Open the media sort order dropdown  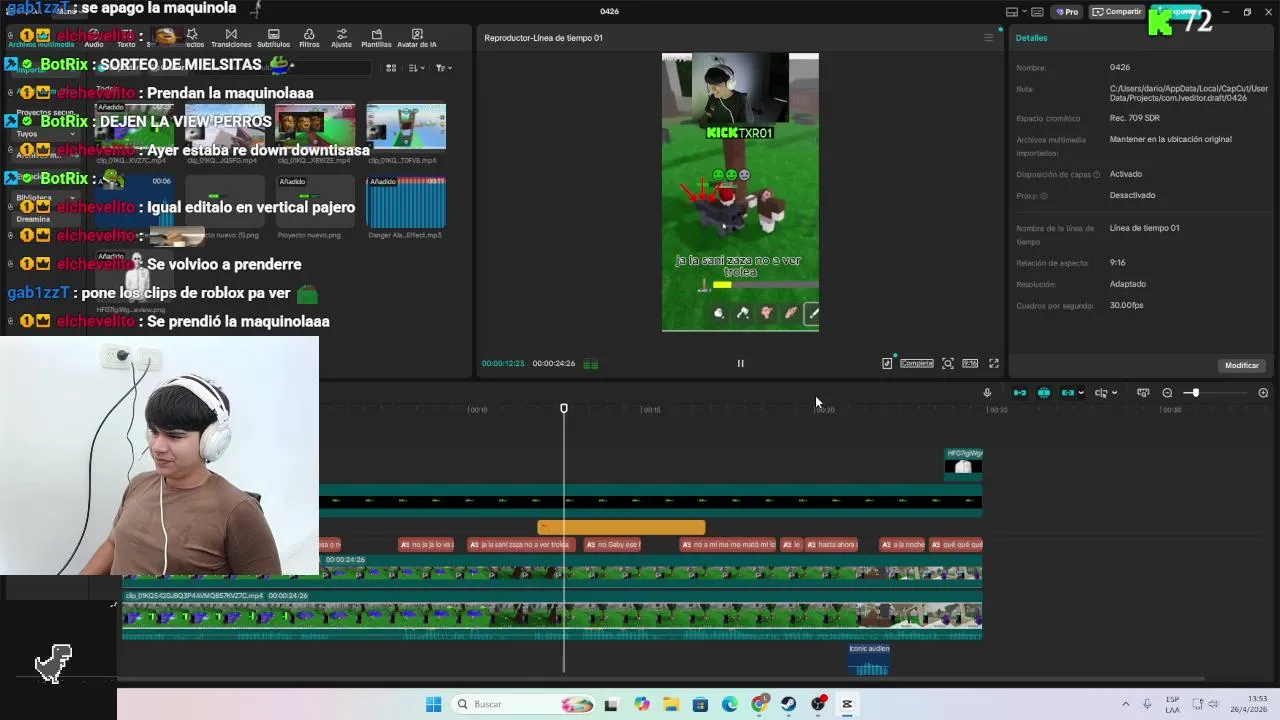point(416,68)
